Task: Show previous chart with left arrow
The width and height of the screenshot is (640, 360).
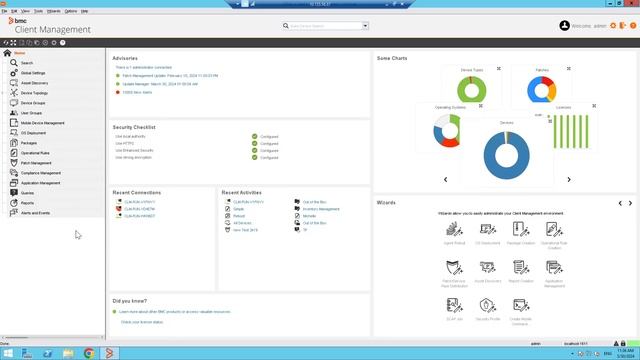Action: tap(446, 180)
